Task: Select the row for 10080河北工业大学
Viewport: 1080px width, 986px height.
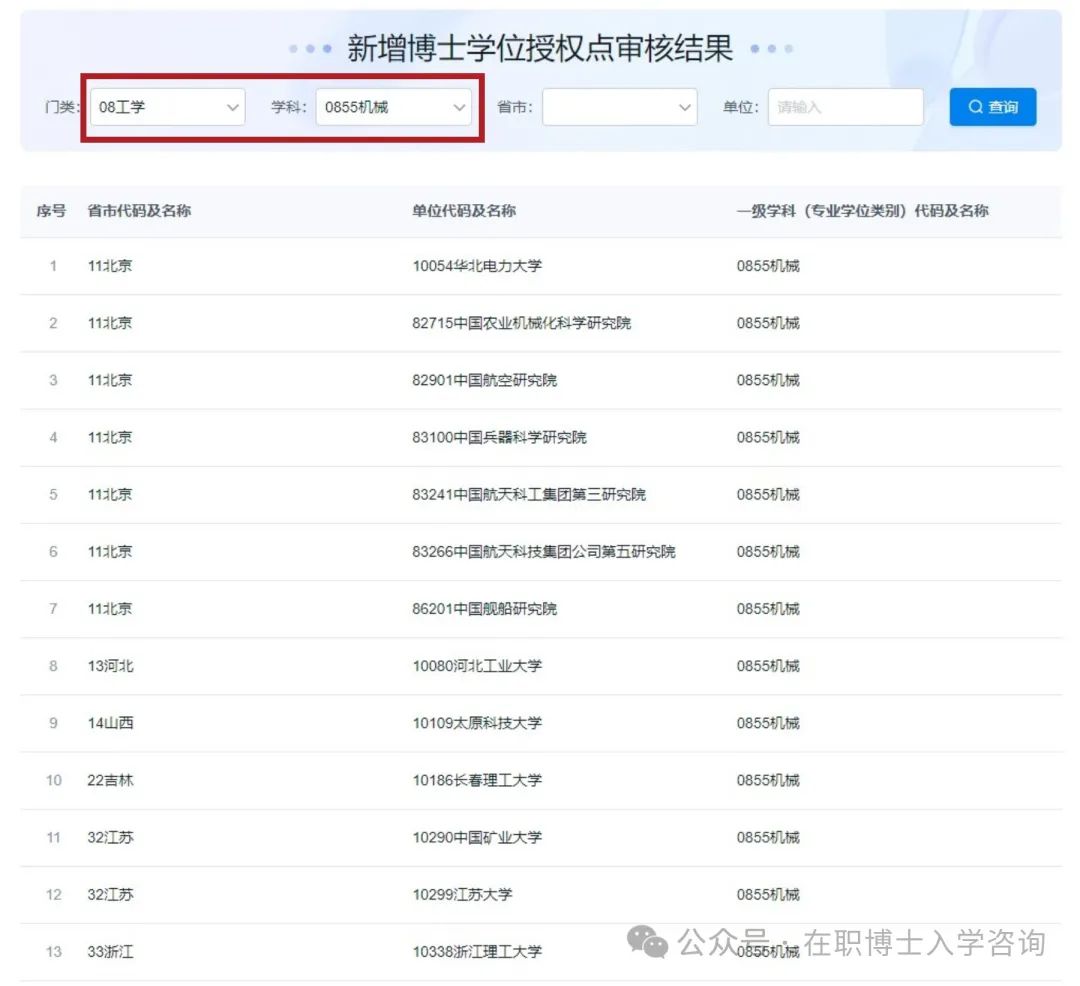Action: point(477,665)
